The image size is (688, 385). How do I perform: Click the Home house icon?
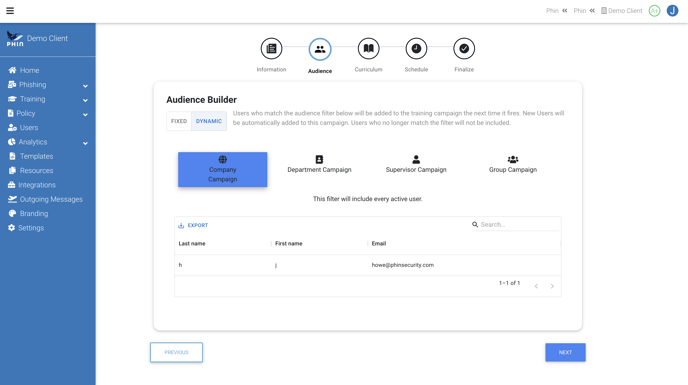point(12,70)
